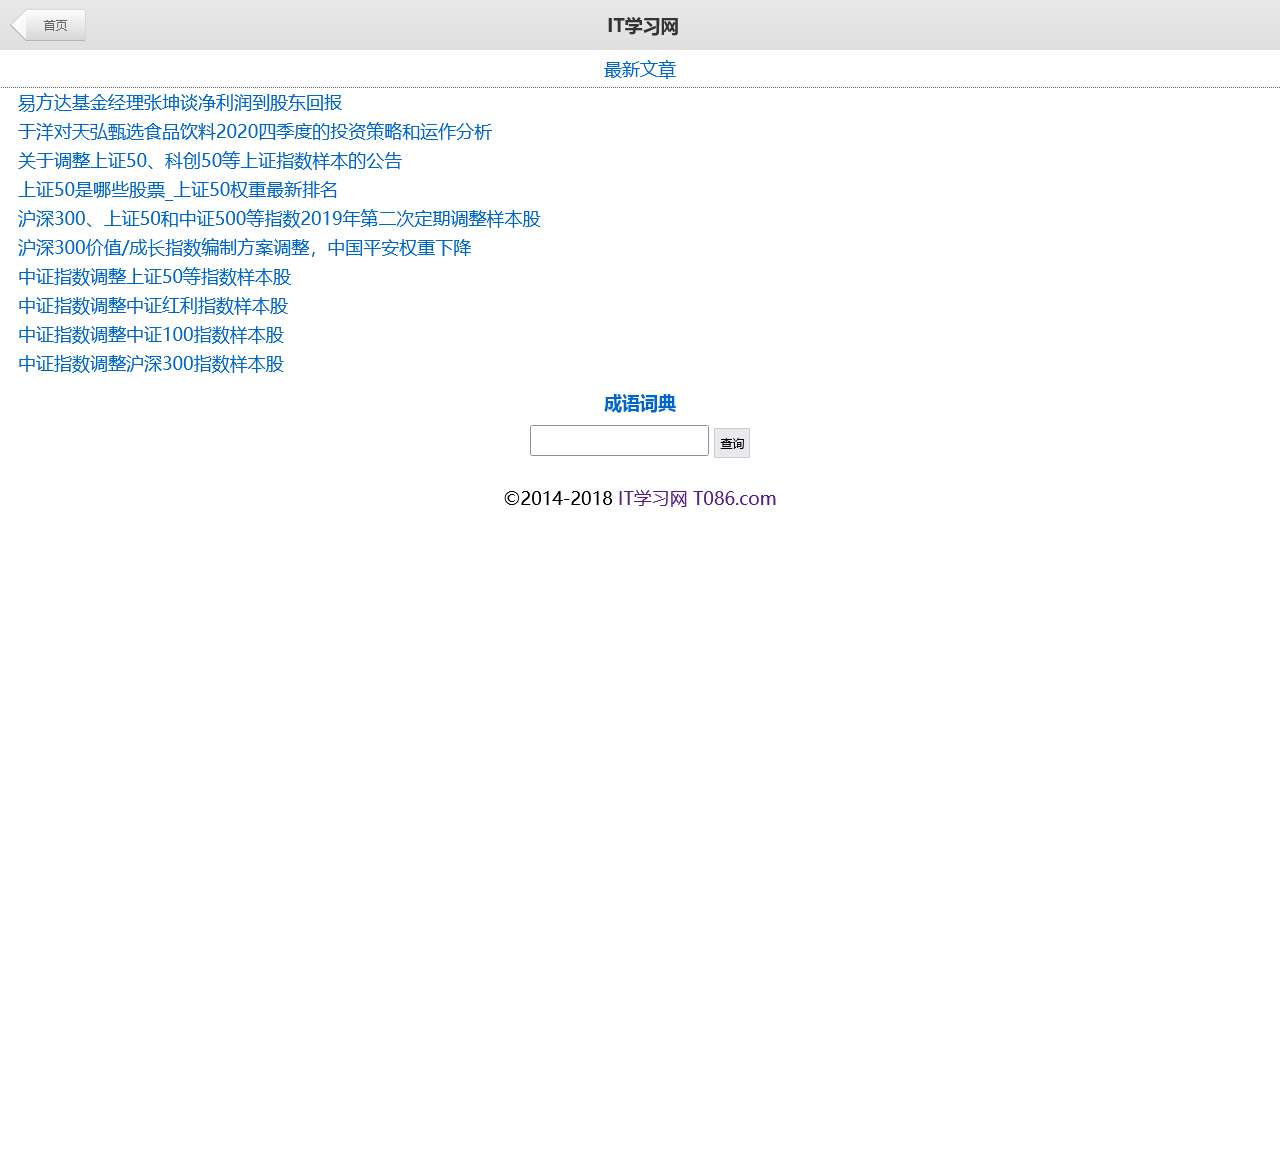Click the header bar area
This screenshot has width=1280, height=1167.
tap(900, 25)
